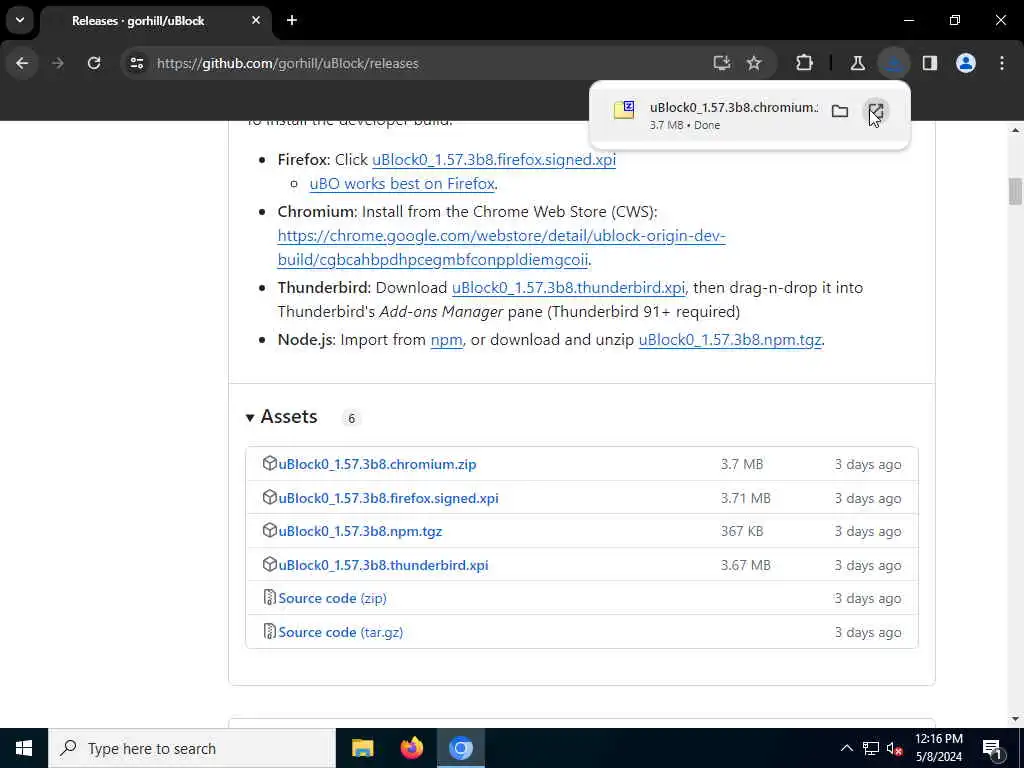This screenshot has height=768, width=1024.
Task: Click file icon beside Source code (tar.gz)
Action: point(269,632)
